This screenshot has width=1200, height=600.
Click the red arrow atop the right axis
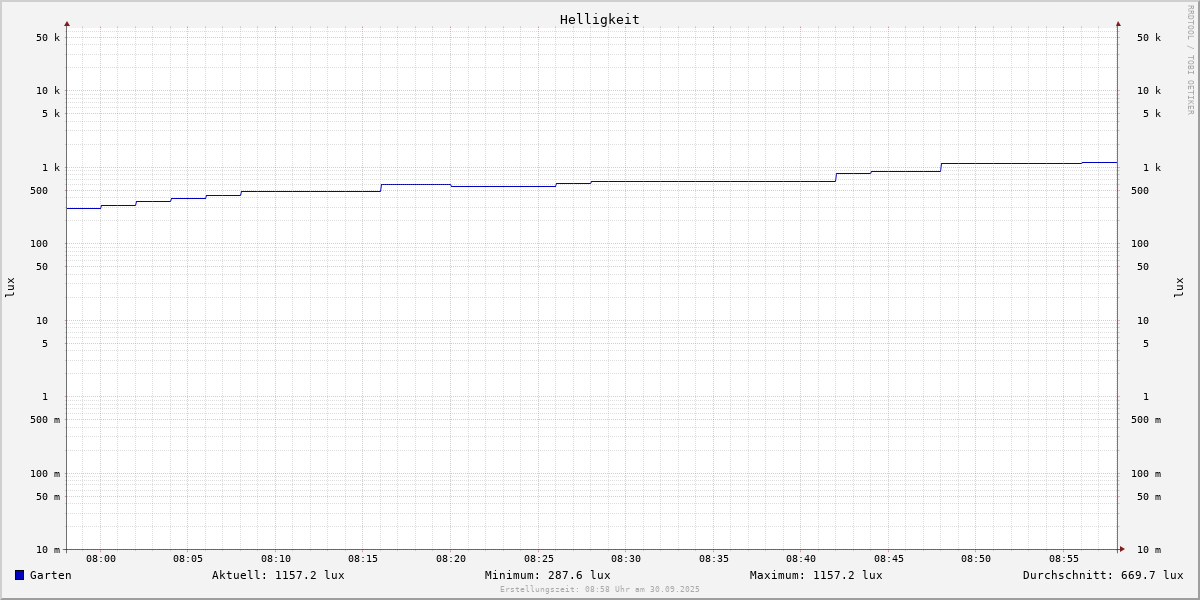[1118, 23]
